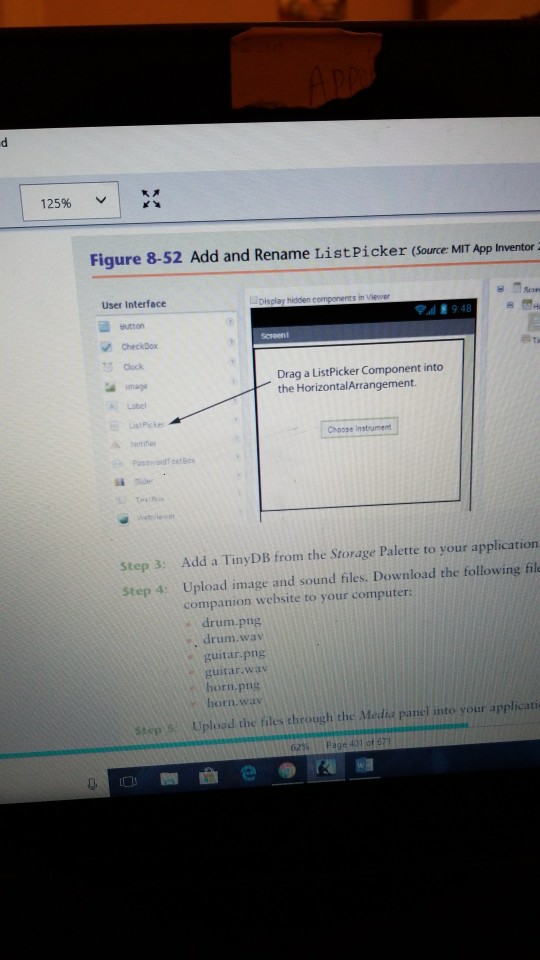
Task: Click the 'Choose Instrument' button in viewer
Action: pos(359,428)
